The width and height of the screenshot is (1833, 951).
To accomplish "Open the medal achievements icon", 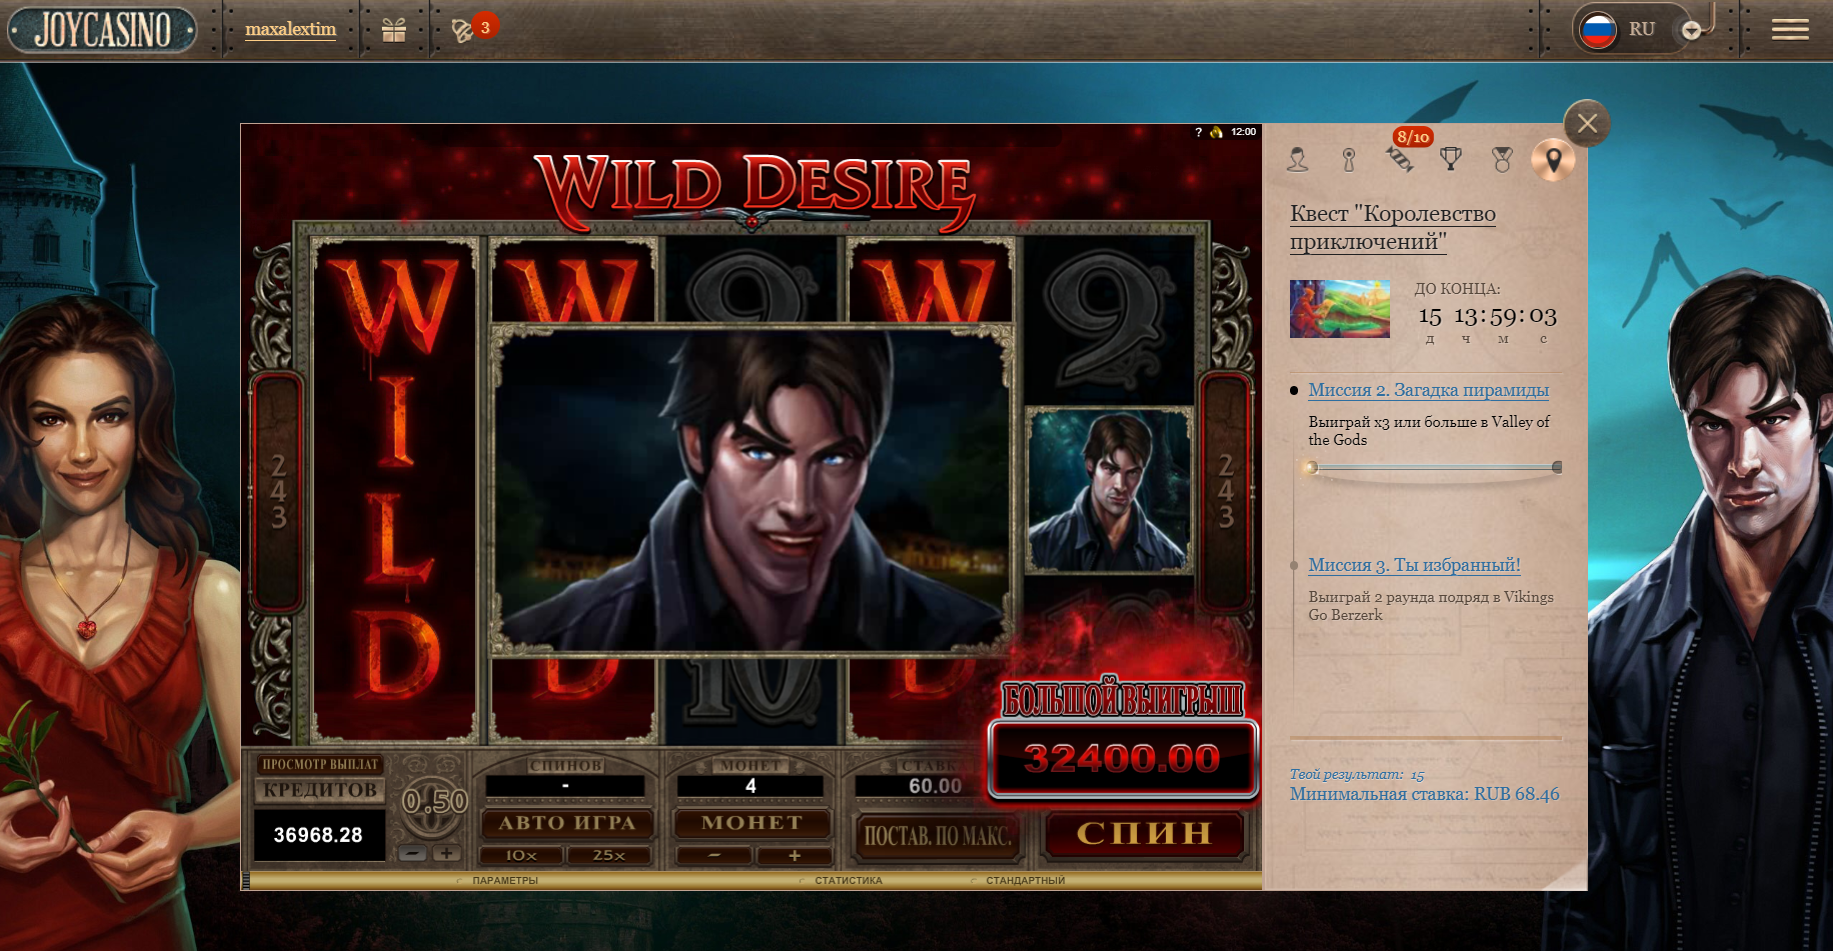I will [1502, 159].
